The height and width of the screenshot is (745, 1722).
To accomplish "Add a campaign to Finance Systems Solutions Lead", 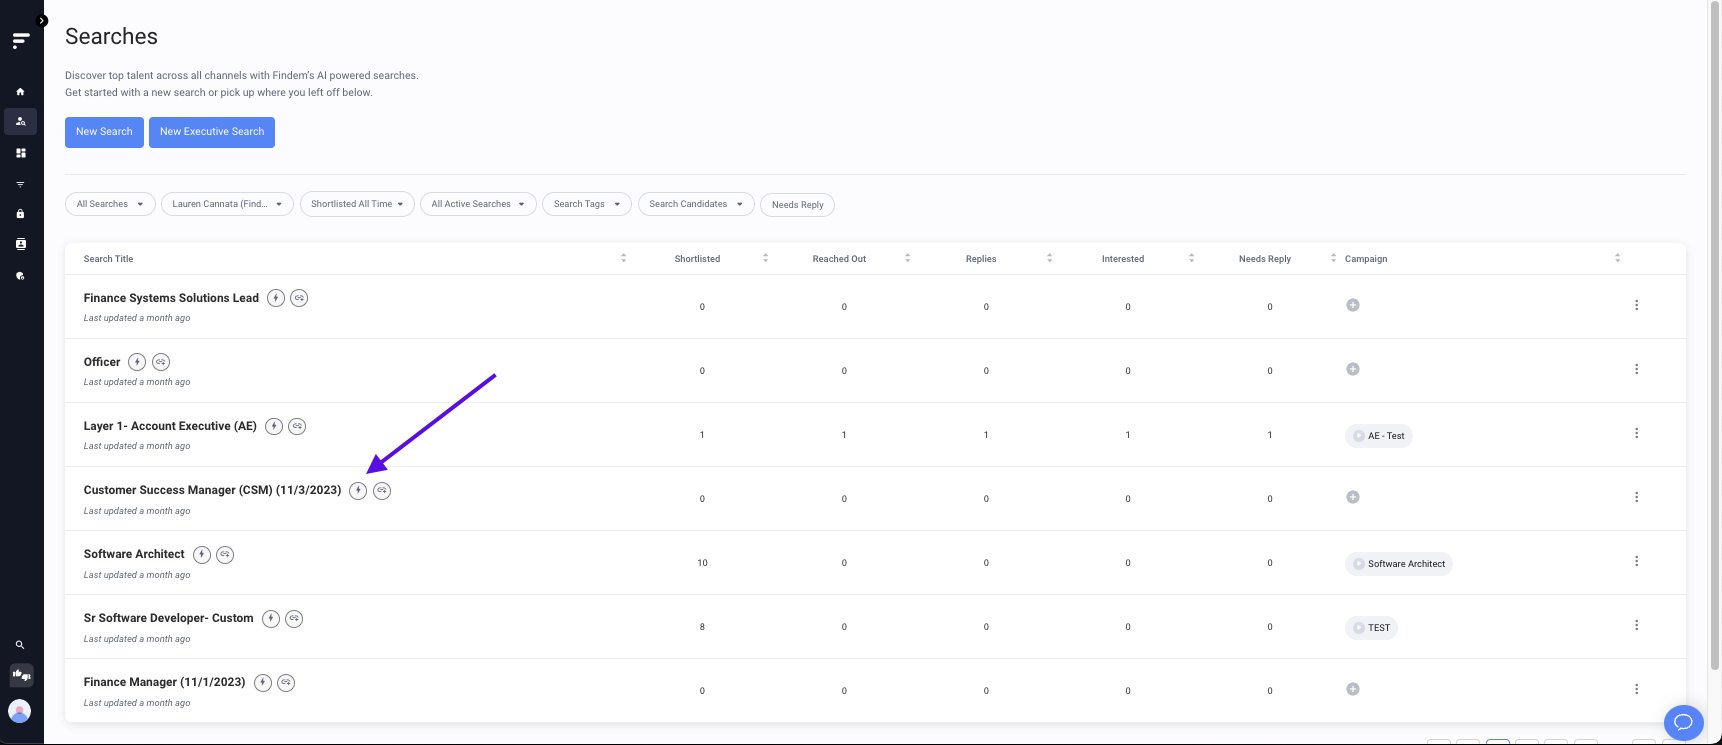I will tap(1352, 305).
